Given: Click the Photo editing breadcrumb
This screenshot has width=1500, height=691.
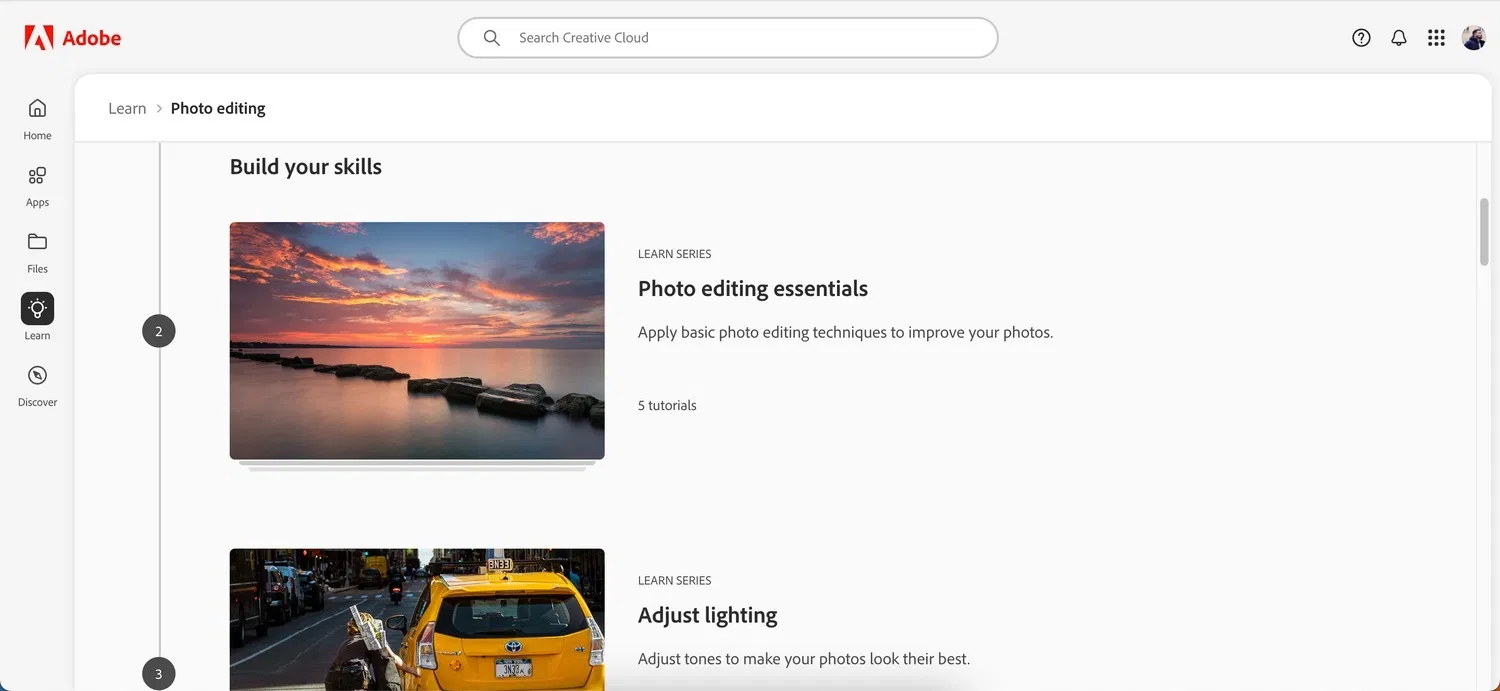Looking at the screenshot, I should coord(218,108).
